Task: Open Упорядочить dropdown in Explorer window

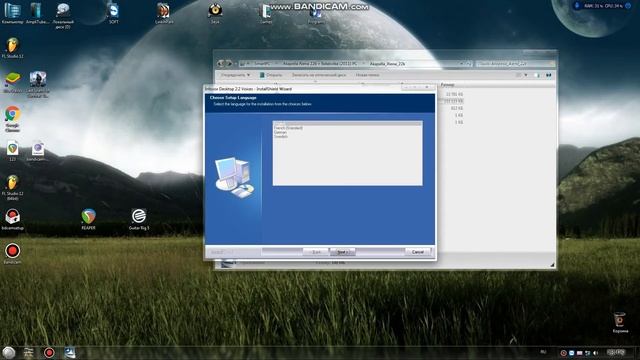Action: (x=235, y=75)
